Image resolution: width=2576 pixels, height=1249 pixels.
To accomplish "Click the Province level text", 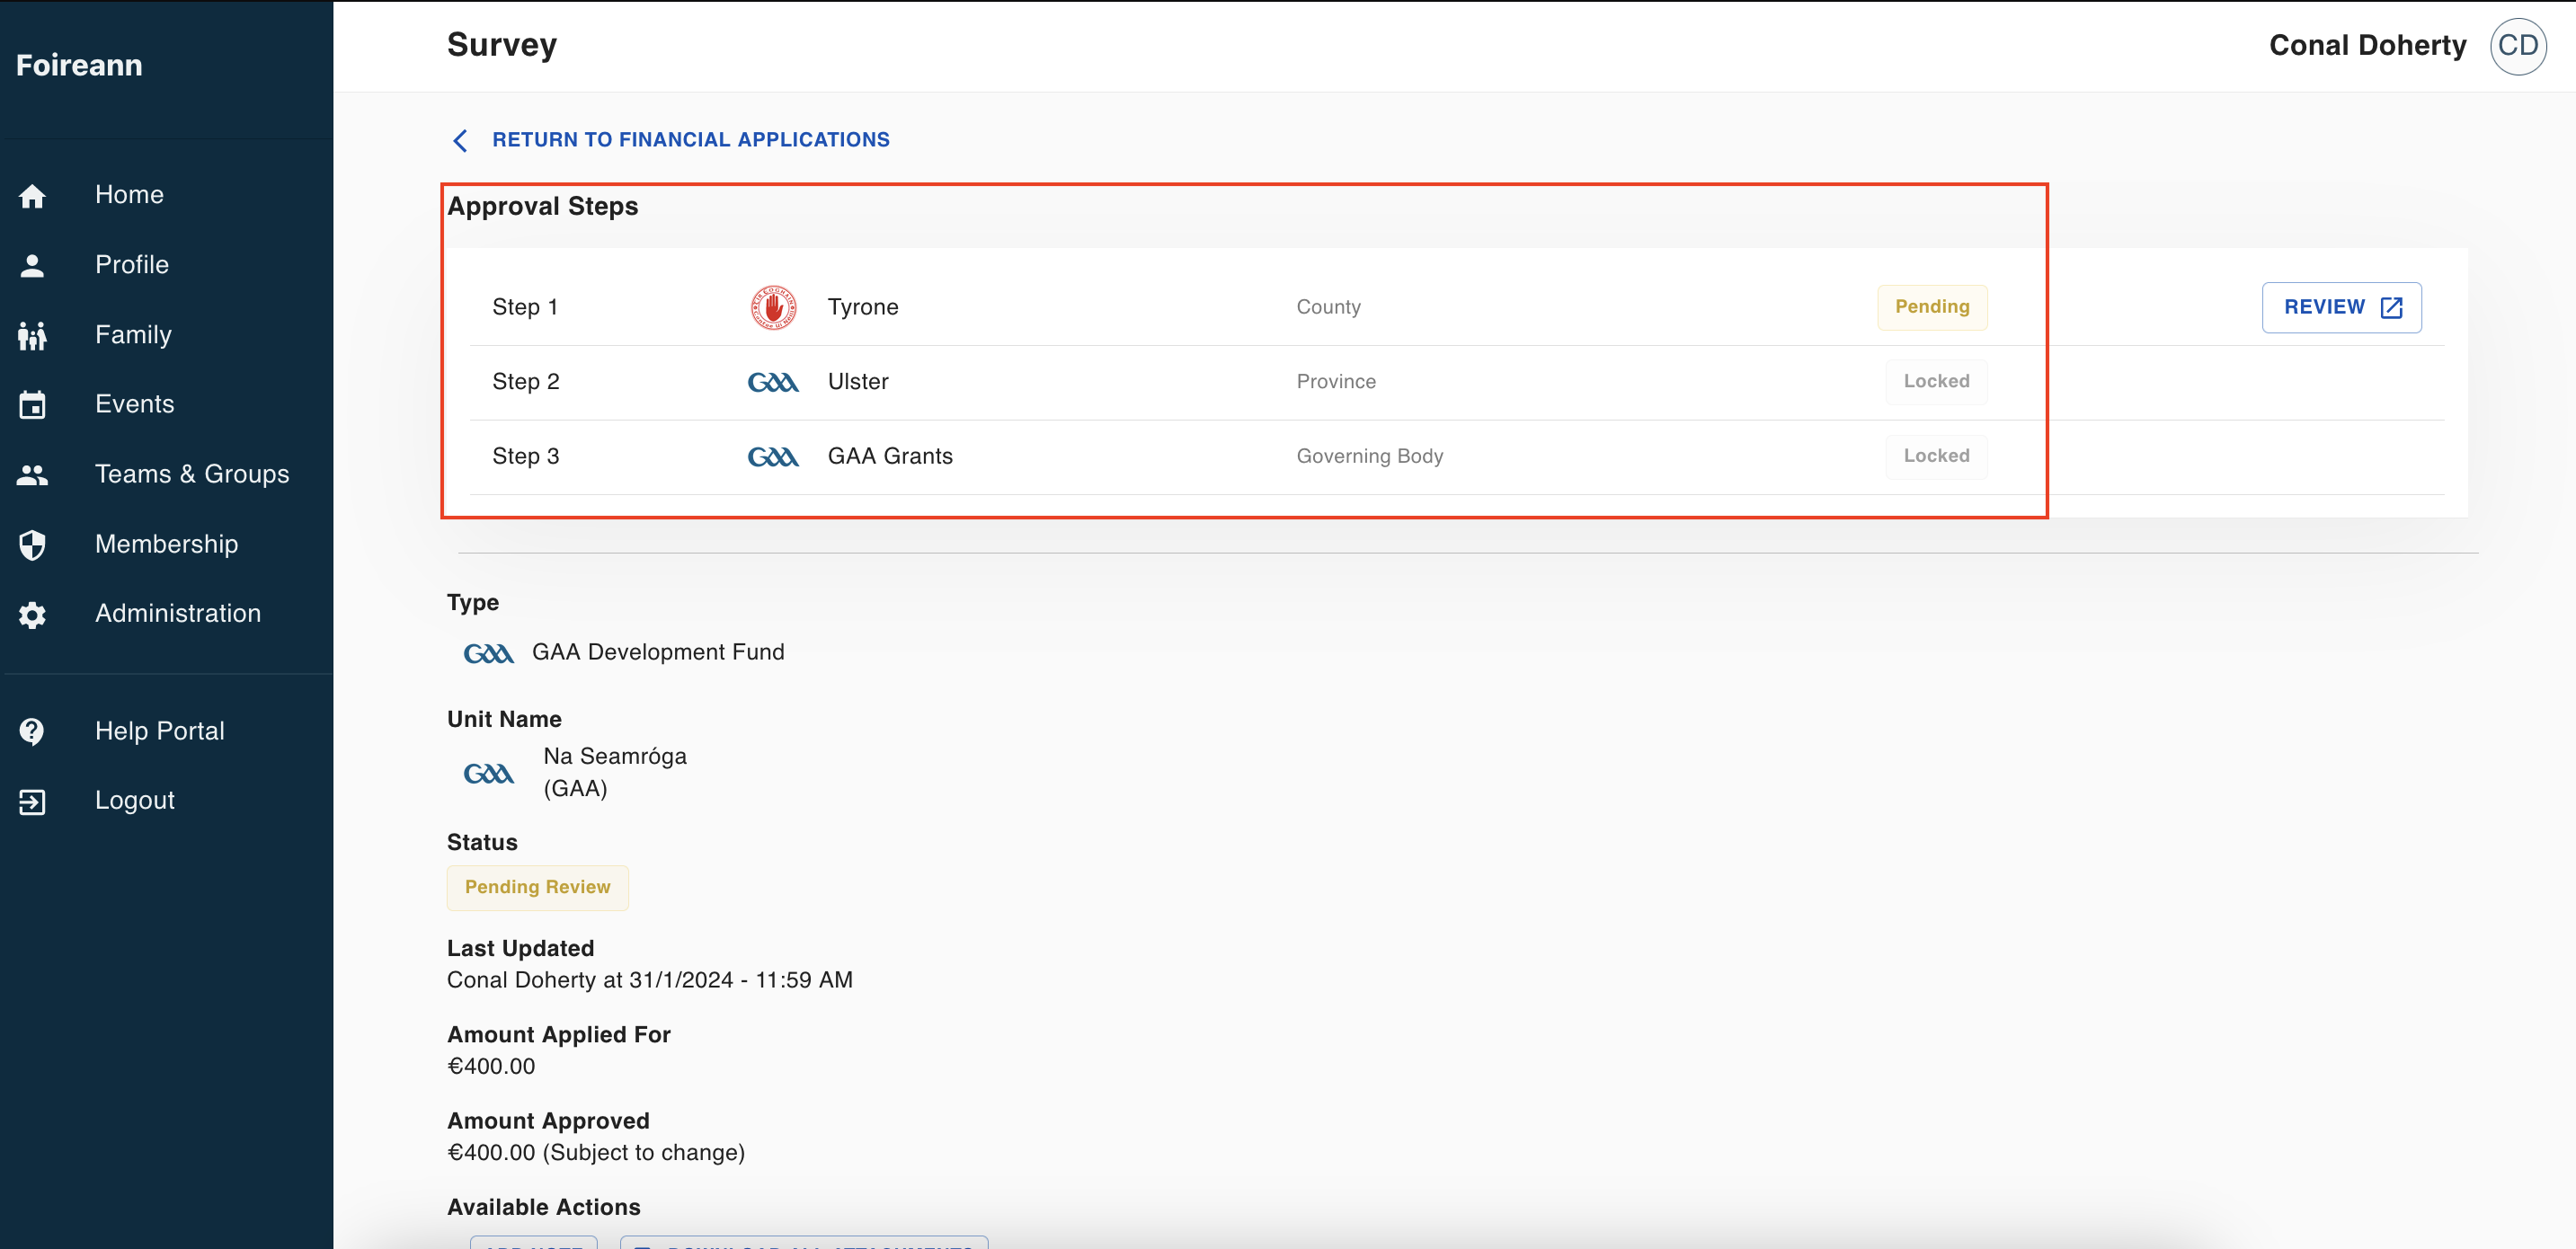I will [x=1336, y=382].
